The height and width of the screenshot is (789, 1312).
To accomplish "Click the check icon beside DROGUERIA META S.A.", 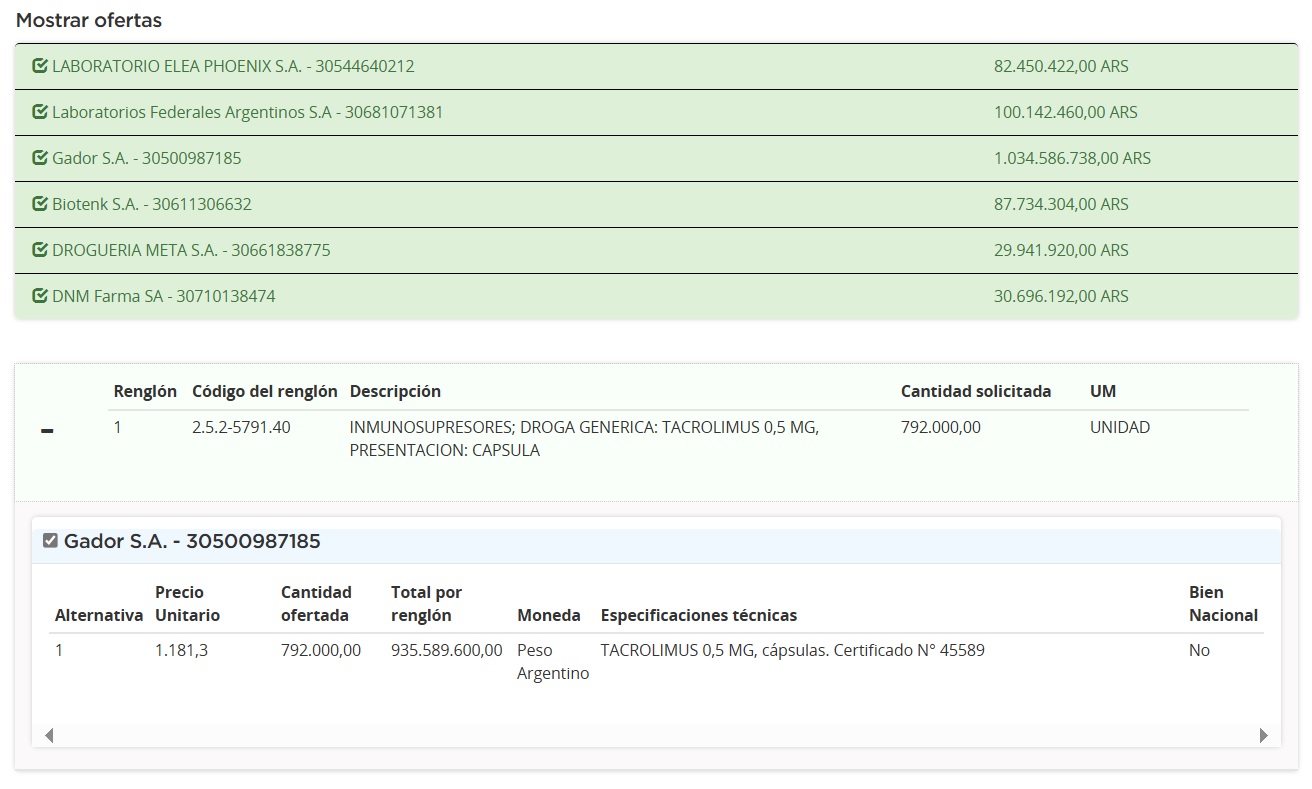I will (x=40, y=250).
